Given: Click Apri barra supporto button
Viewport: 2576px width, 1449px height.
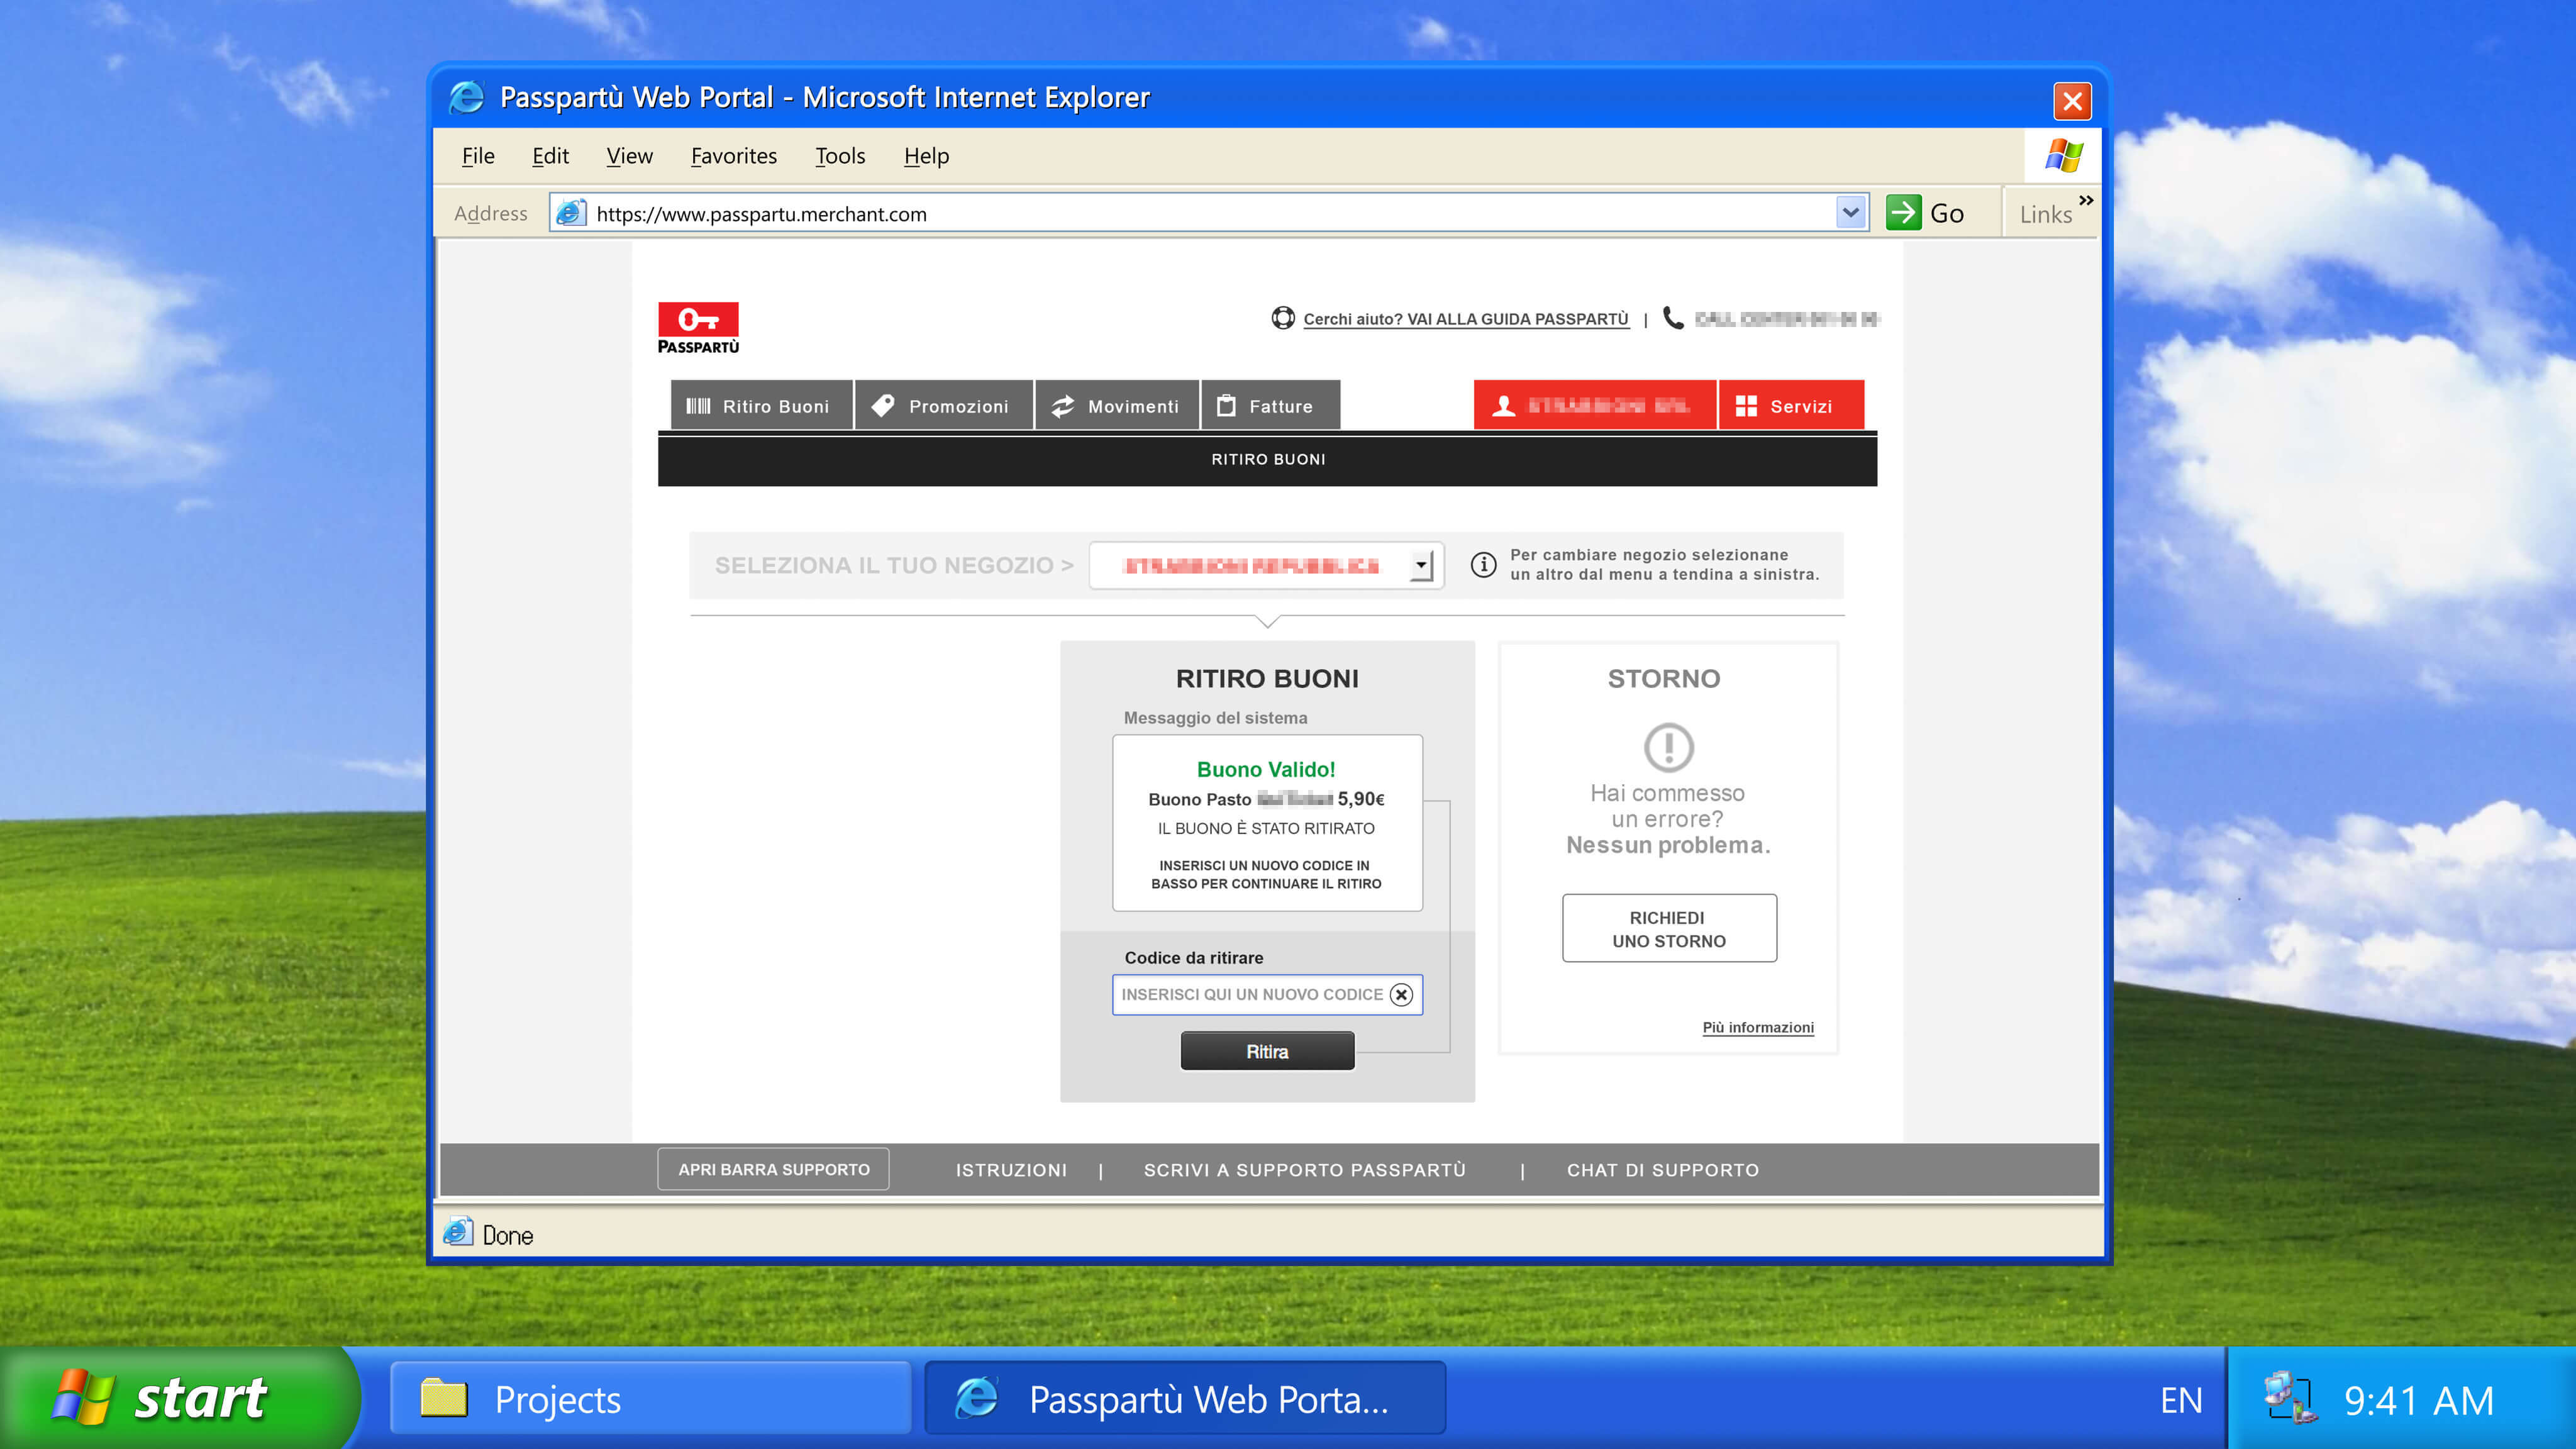Looking at the screenshot, I should point(773,1169).
